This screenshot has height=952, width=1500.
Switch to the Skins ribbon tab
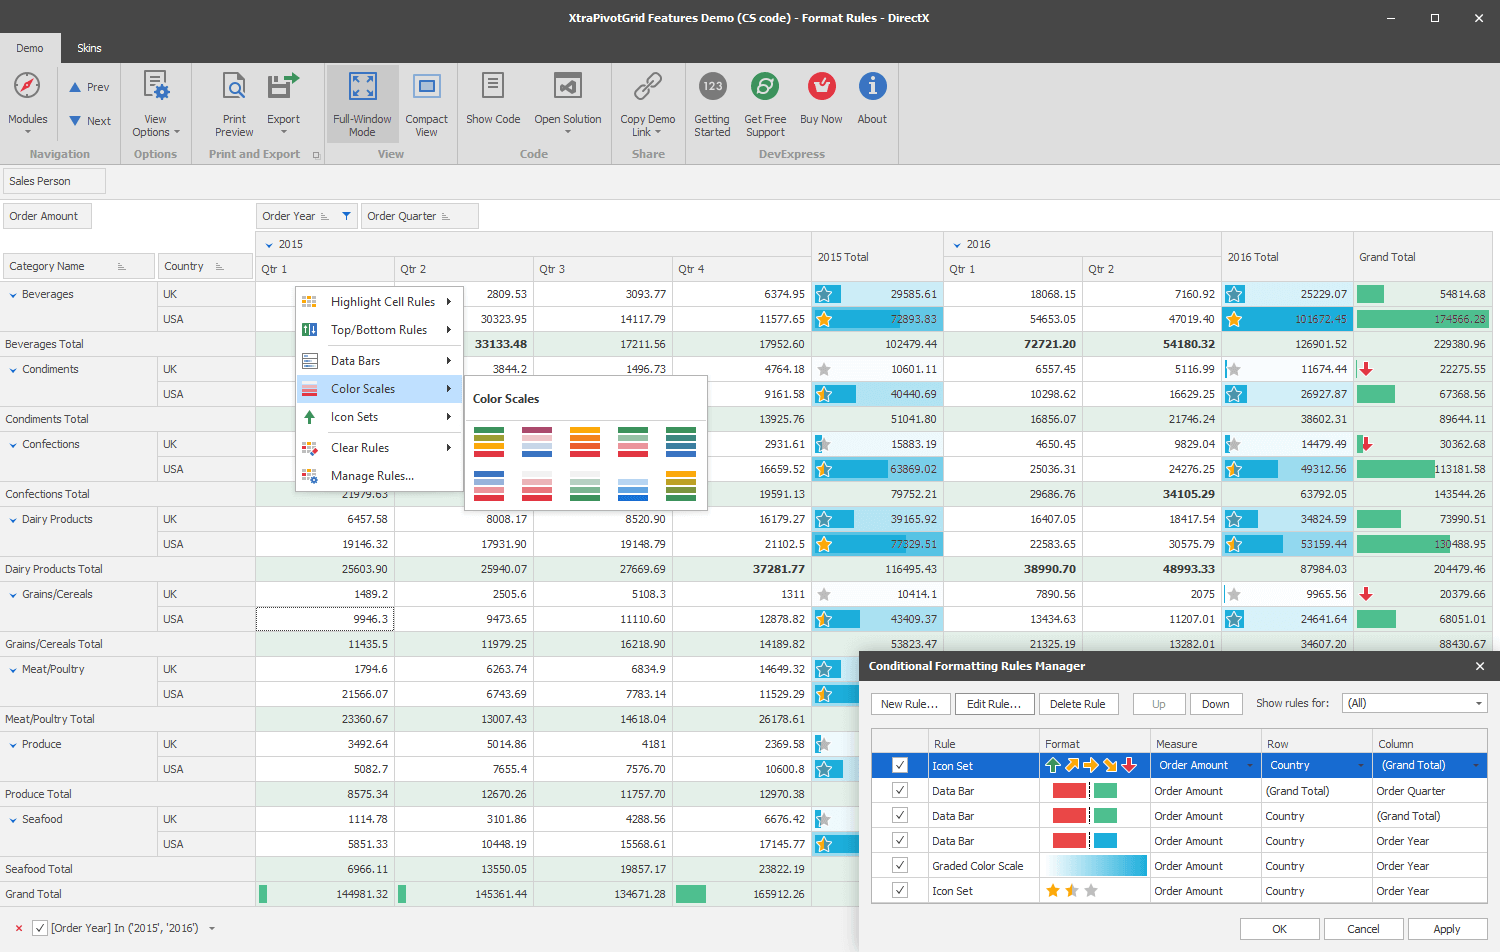tap(89, 48)
